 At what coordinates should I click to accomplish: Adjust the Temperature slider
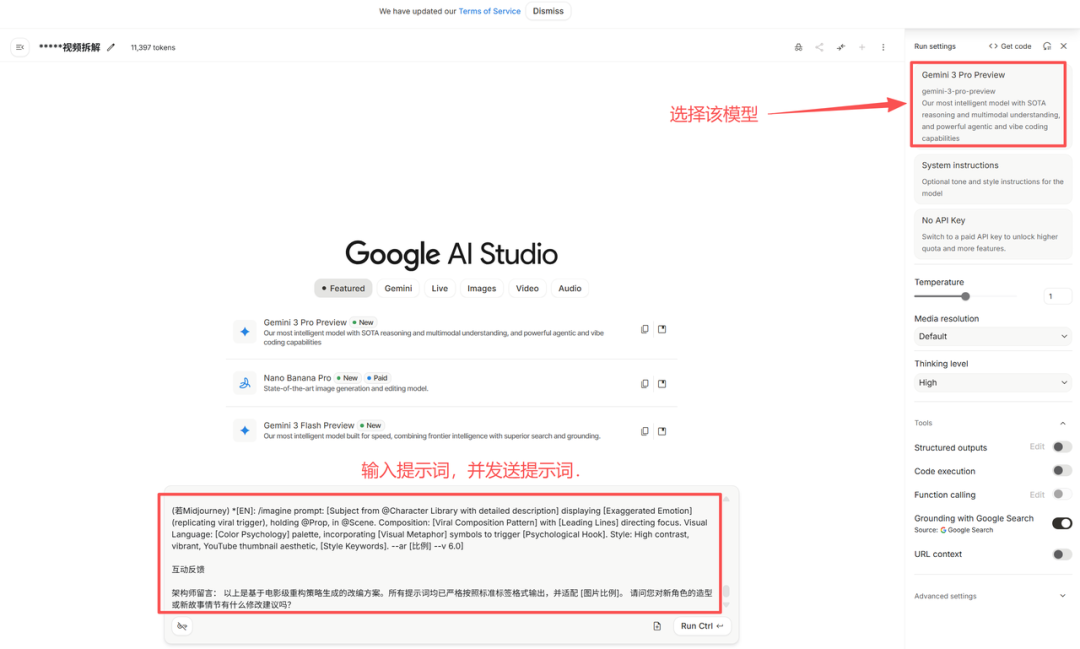(964, 296)
